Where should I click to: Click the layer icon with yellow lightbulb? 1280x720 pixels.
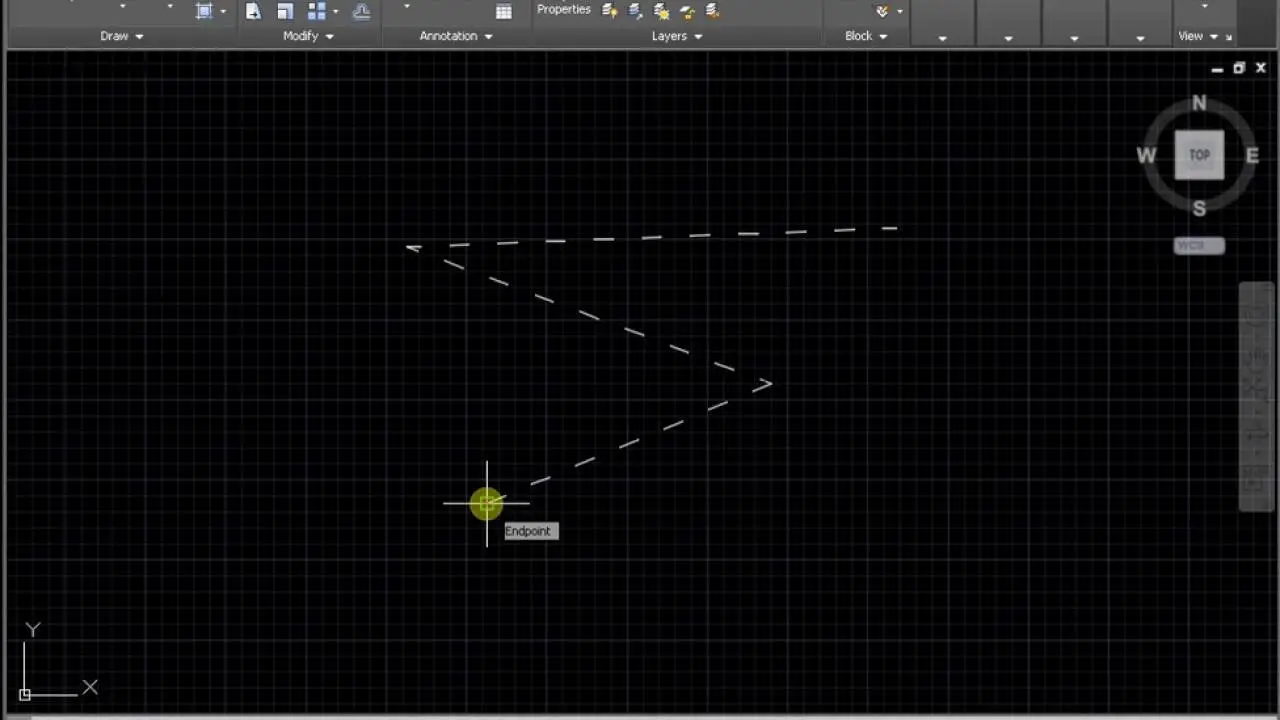point(609,11)
